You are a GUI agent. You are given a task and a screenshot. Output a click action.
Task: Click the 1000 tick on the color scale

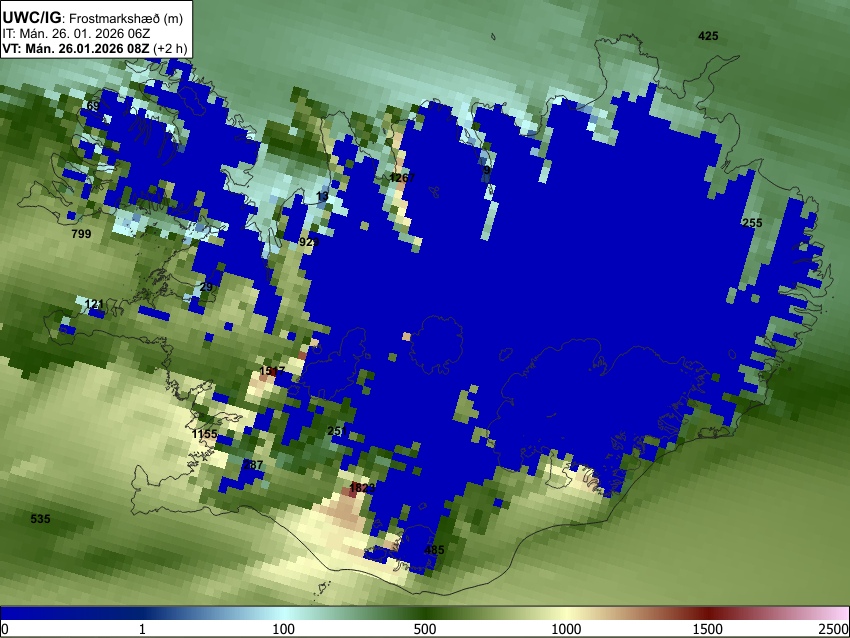point(566,629)
